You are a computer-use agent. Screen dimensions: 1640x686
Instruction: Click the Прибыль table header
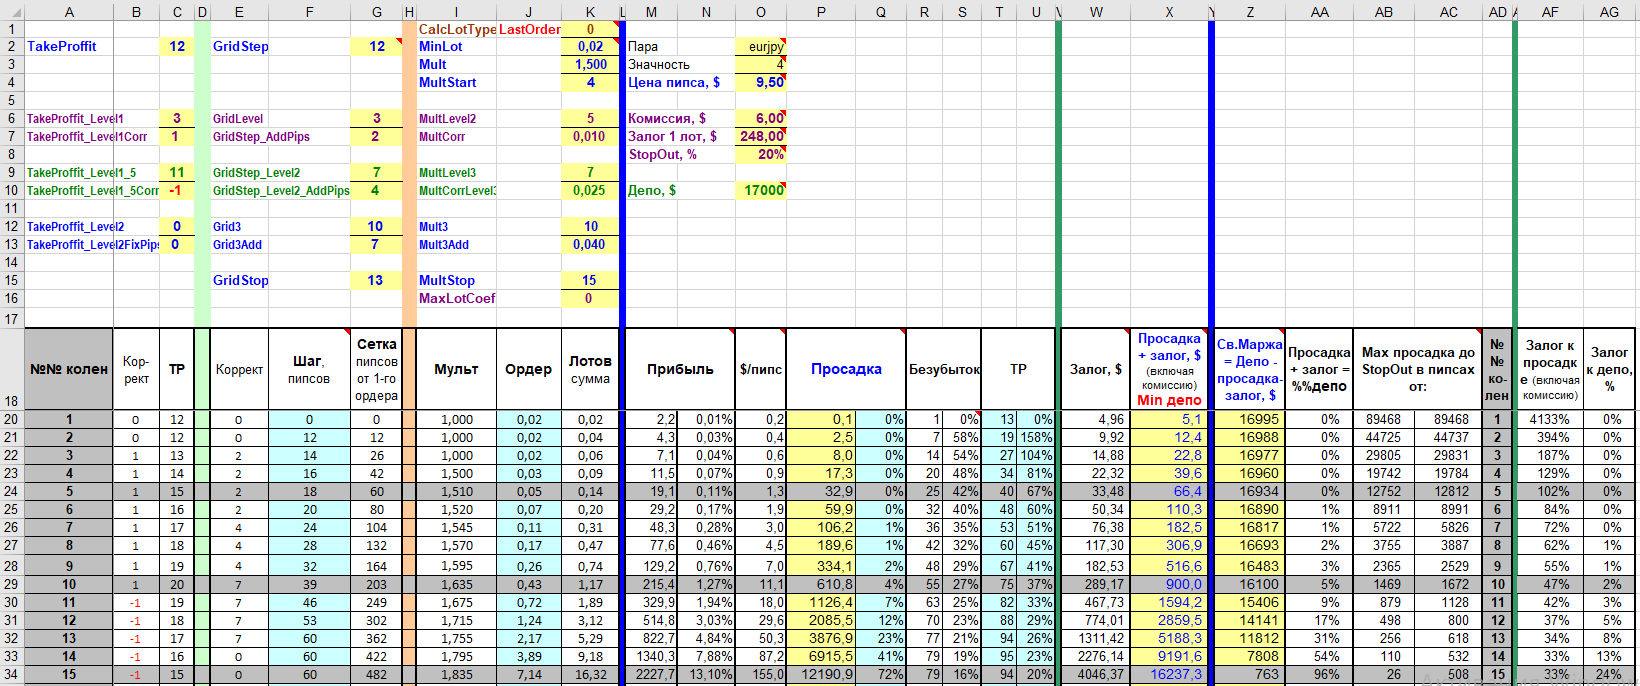[x=680, y=369]
